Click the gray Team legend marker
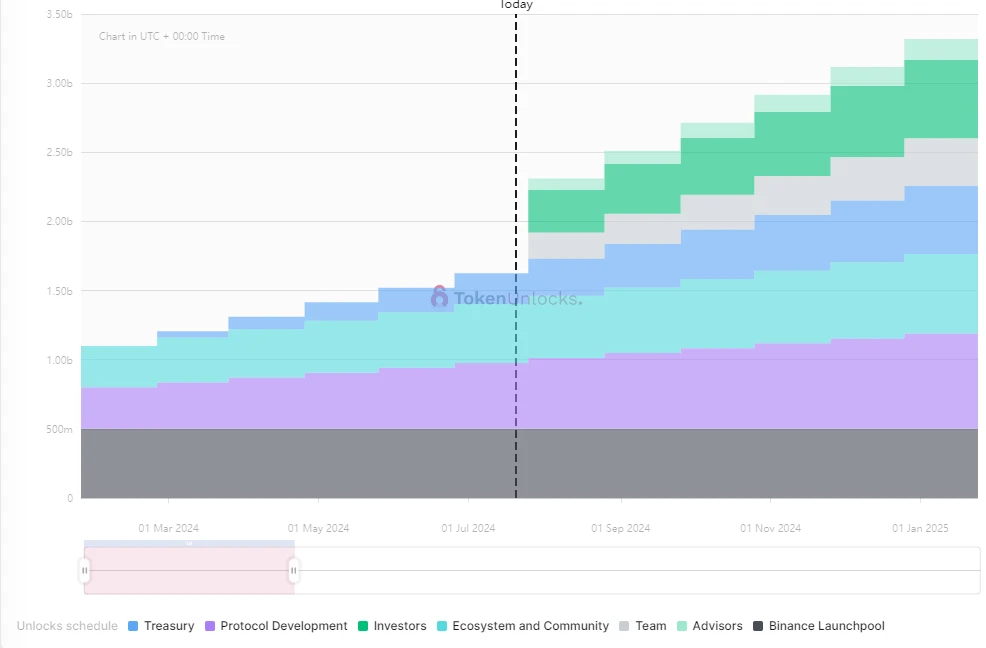The width and height of the screenshot is (986, 648). pos(625,626)
